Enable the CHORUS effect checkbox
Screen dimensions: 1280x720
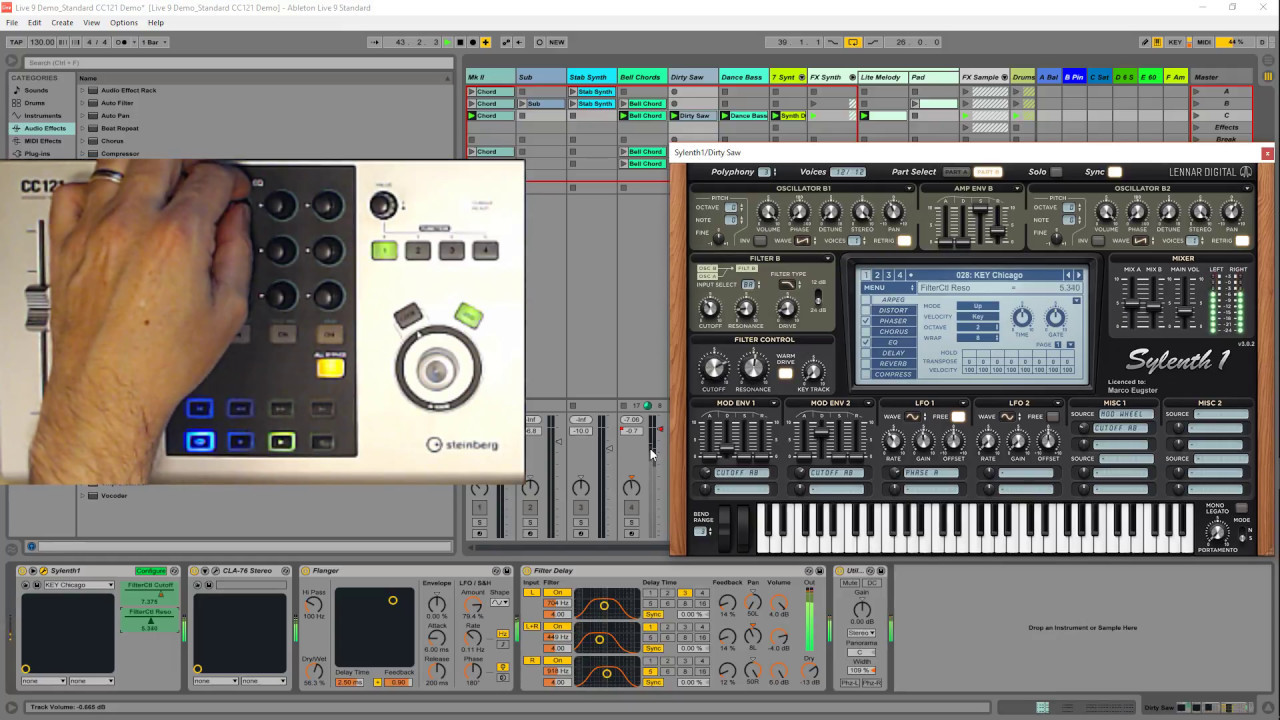point(866,332)
